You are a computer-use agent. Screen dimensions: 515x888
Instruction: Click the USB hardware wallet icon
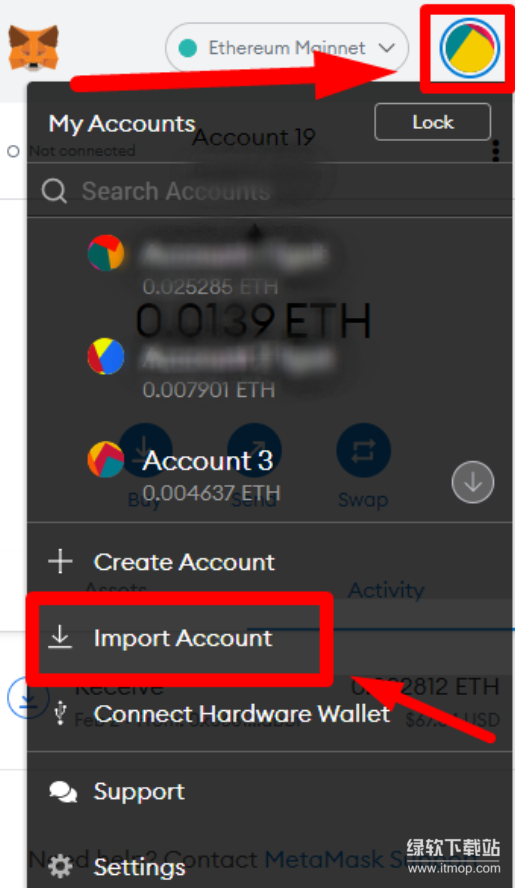(x=60, y=714)
